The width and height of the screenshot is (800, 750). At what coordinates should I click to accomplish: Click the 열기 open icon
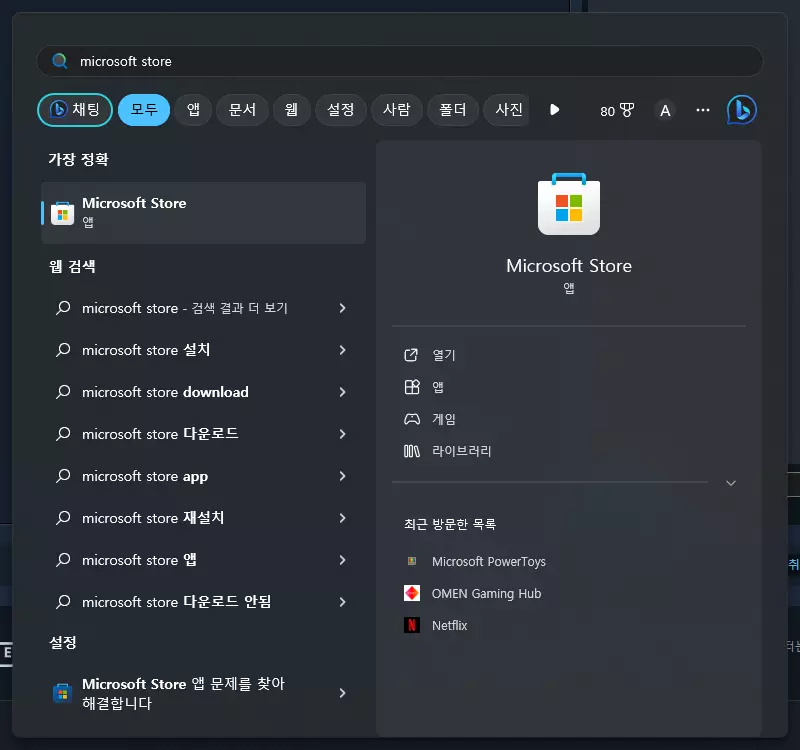pos(411,355)
